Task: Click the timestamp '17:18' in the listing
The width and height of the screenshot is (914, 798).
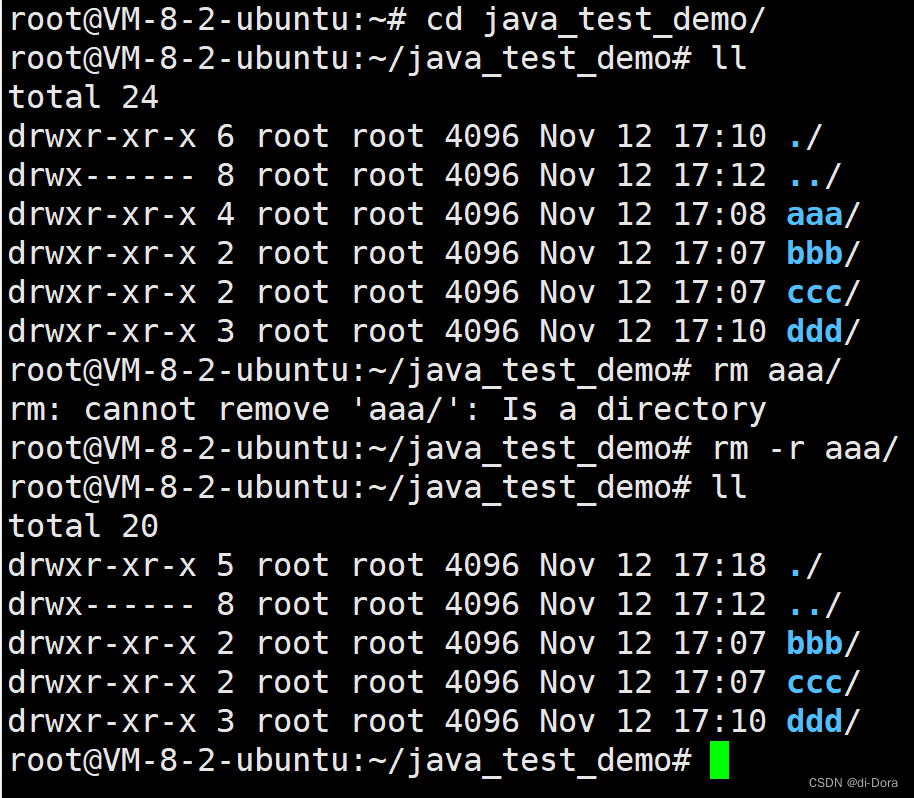Action: (720, 565)
